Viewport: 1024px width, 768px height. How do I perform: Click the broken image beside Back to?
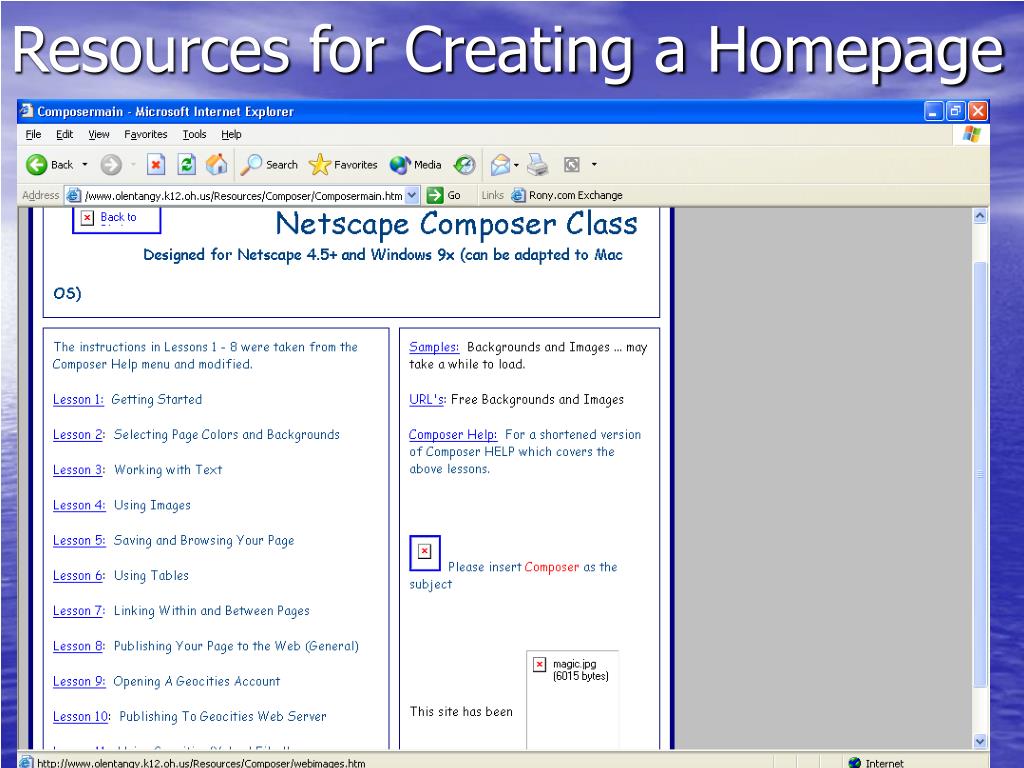(x=88, y=217)
